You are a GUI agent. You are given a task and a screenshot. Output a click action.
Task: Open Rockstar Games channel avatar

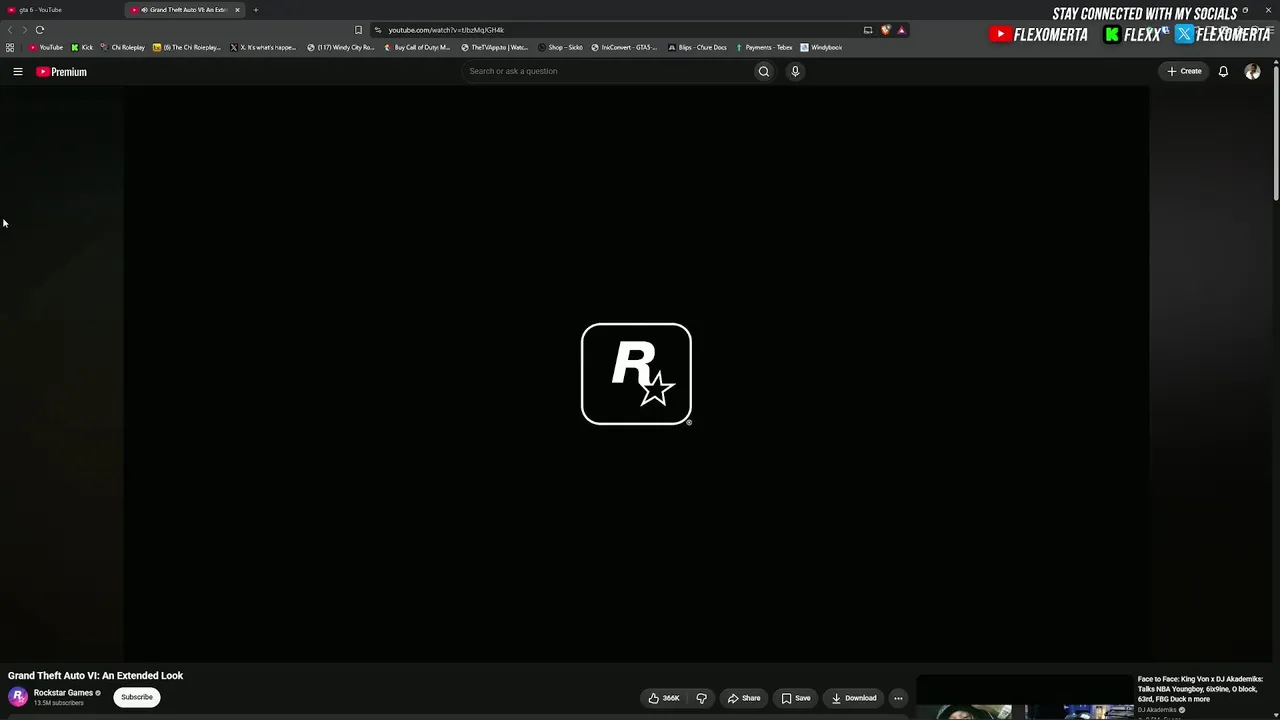point(18,697)
